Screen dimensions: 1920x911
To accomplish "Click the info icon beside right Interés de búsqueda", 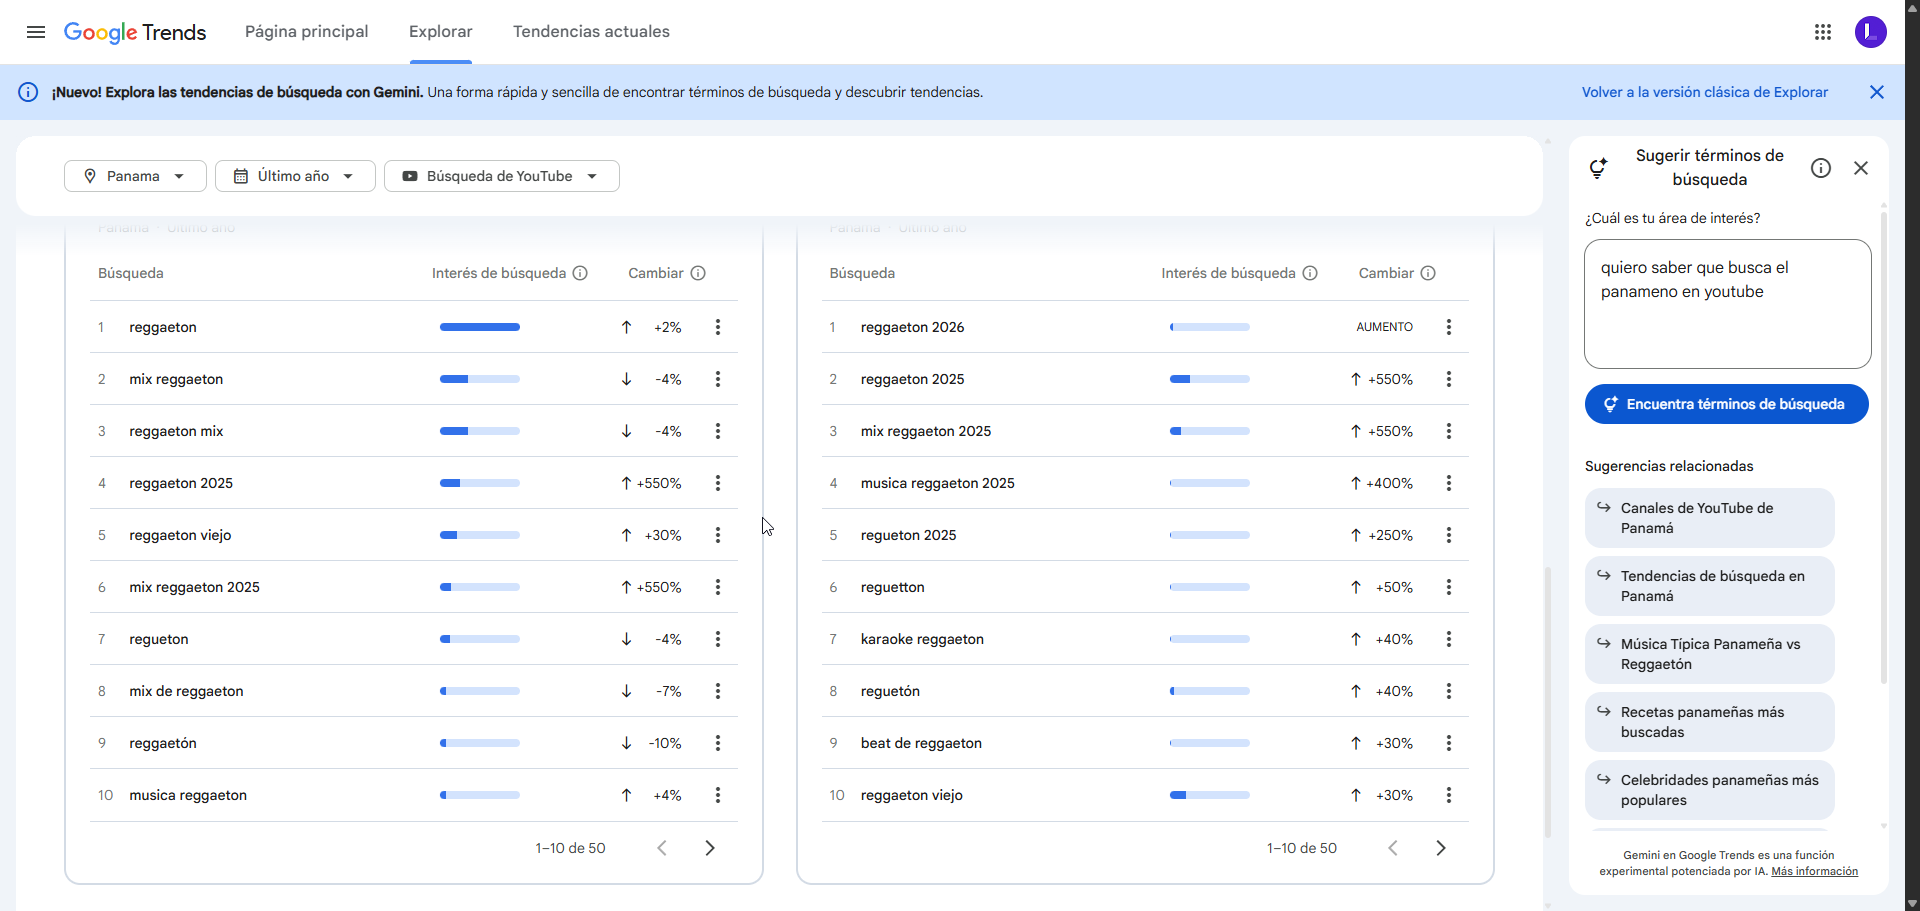I will tap(1310, 273).
